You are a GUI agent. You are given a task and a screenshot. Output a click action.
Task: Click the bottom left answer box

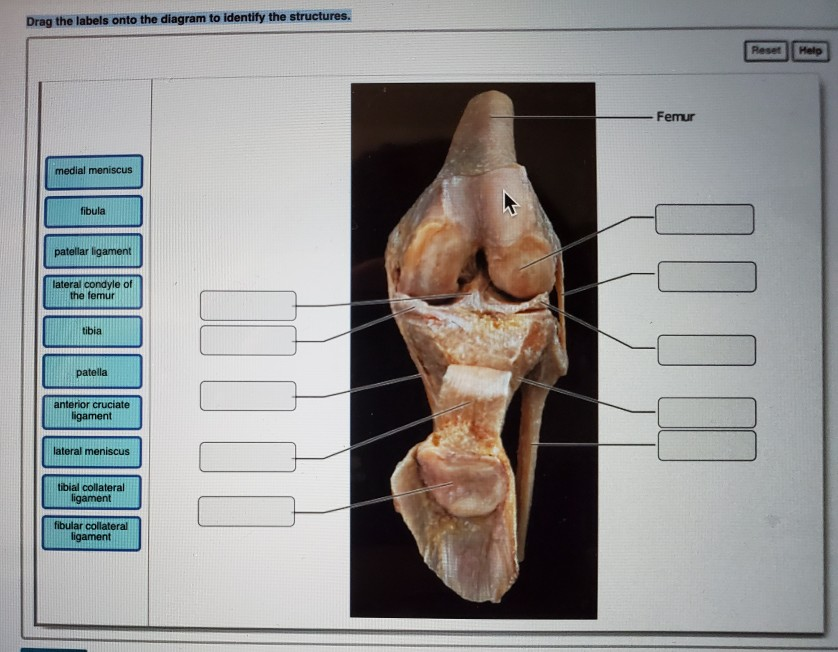click(247, 510)
